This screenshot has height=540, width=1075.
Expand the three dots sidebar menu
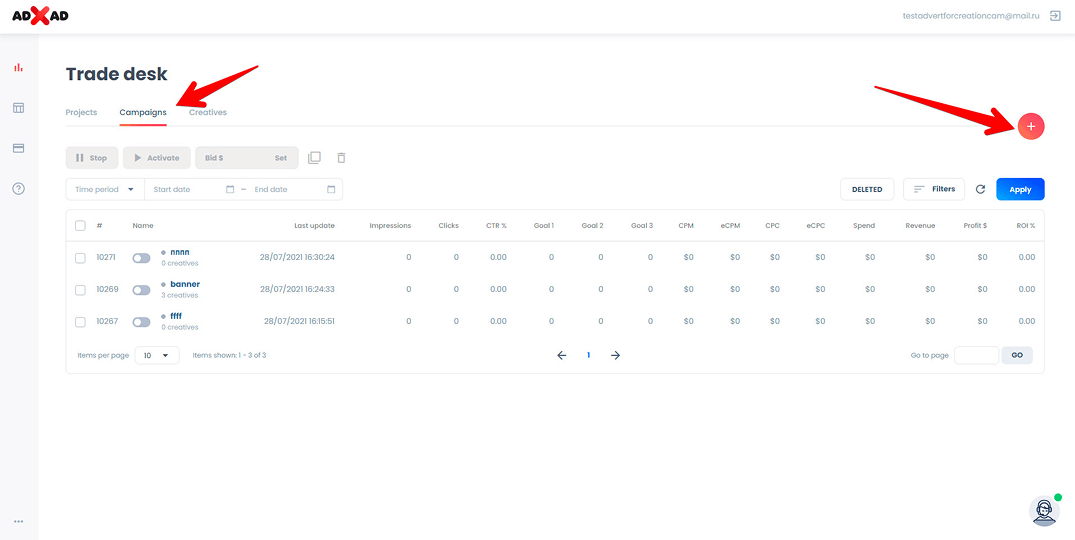[x=18, y=521]
